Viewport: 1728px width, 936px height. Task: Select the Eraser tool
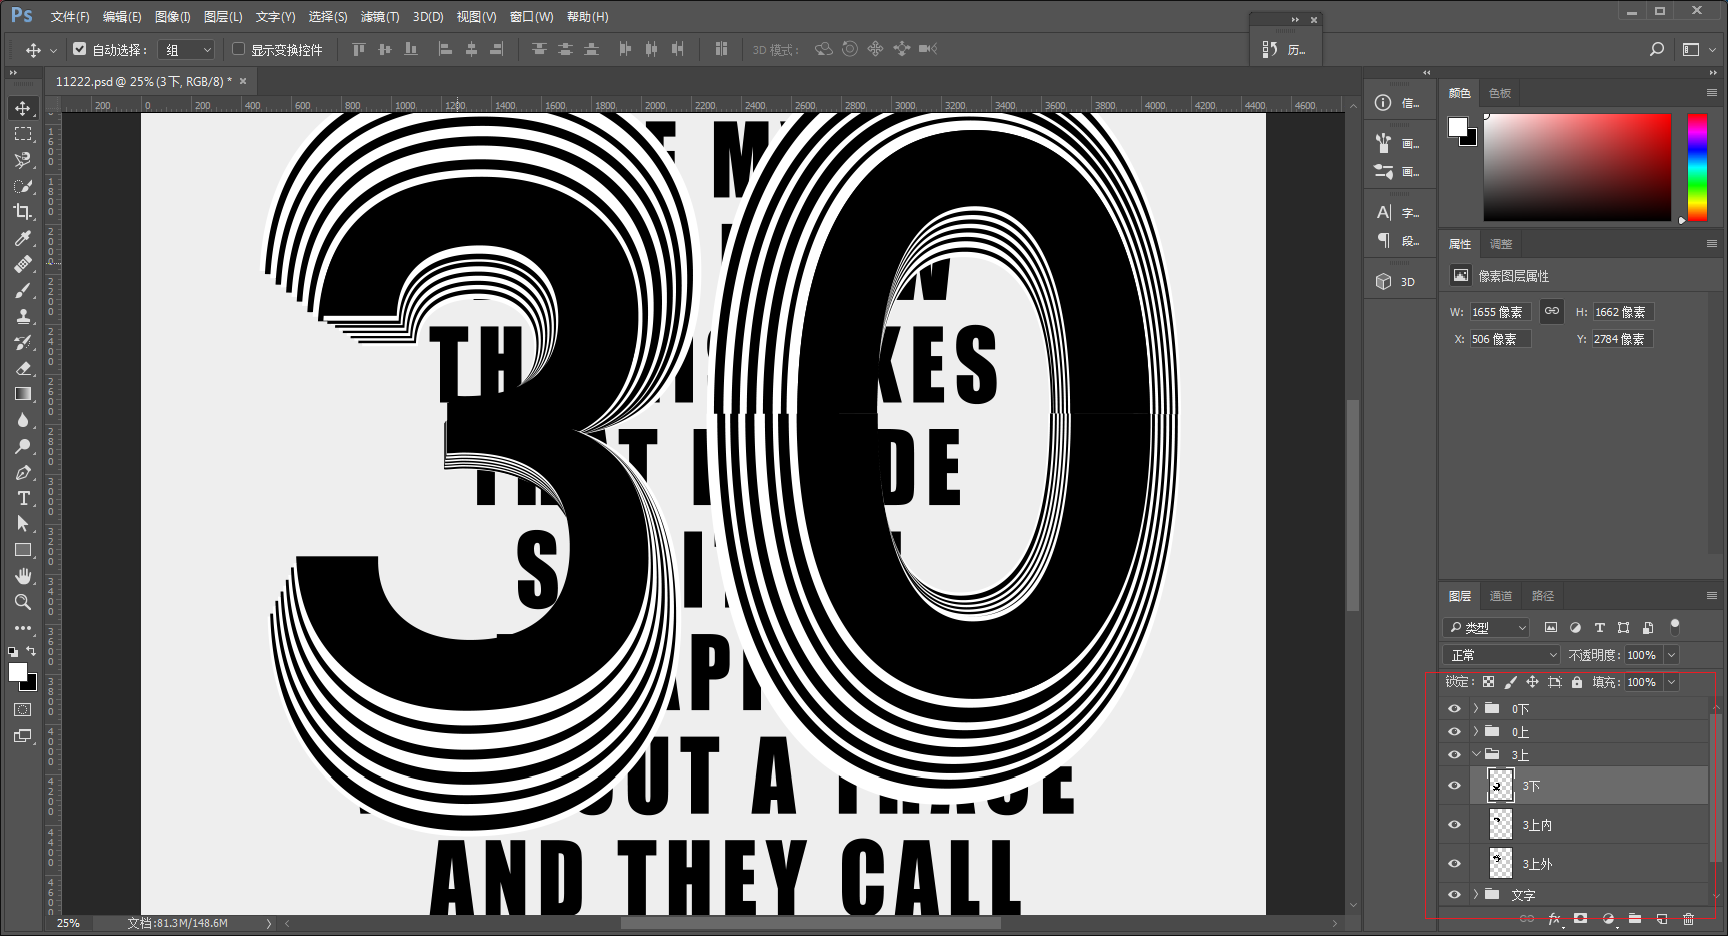(23, 368)
